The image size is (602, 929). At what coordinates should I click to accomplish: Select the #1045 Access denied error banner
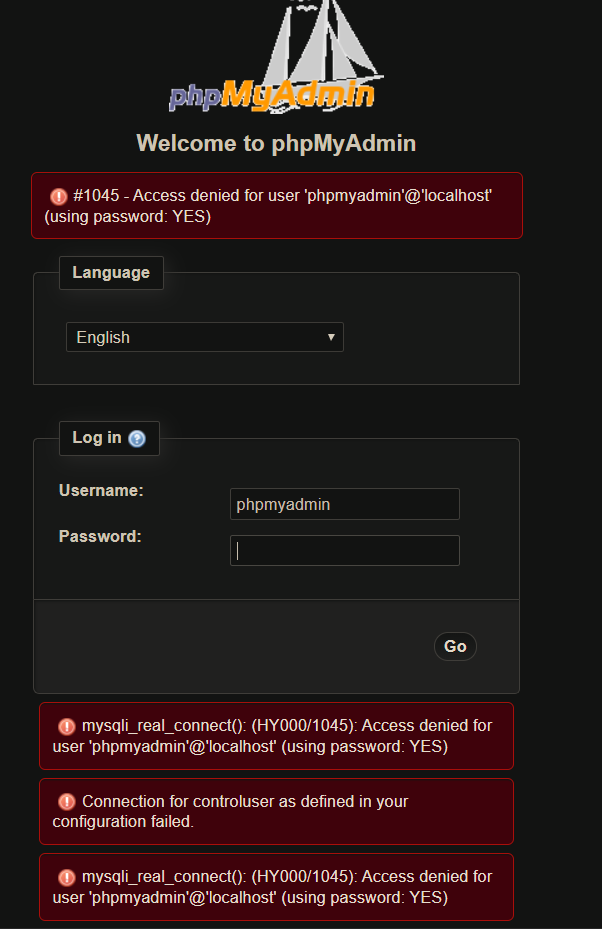tap(277, 205)
